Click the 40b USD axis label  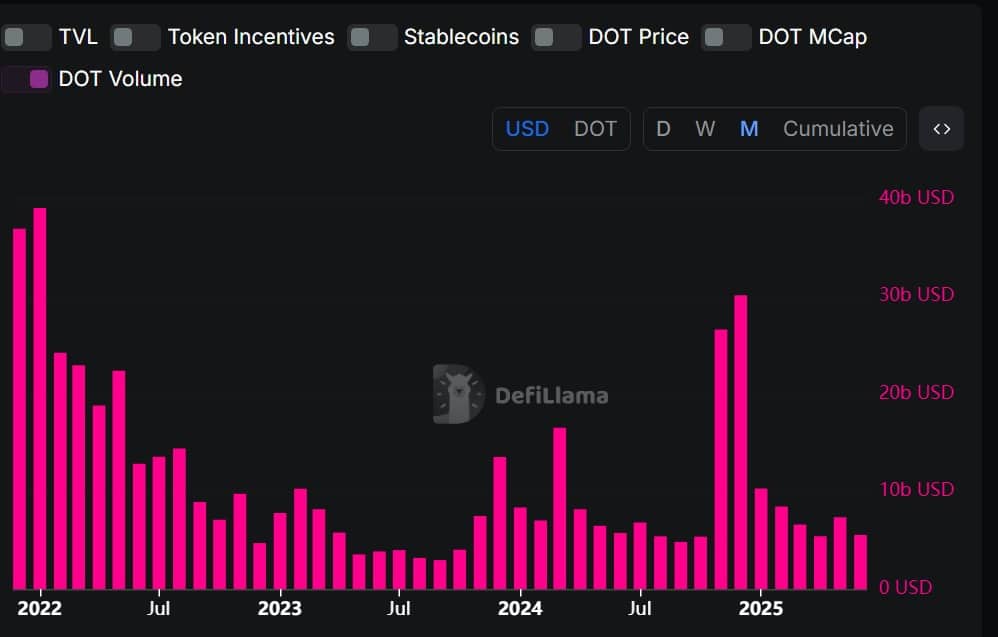tap(915, 197)
